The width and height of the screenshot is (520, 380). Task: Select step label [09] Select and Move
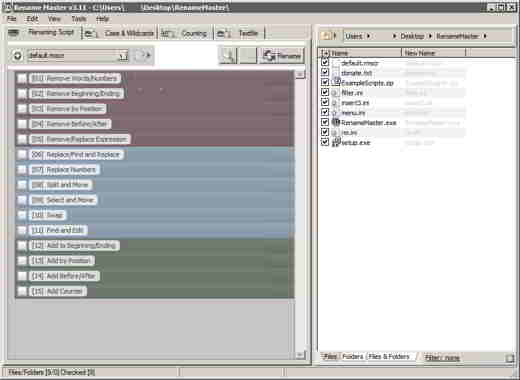pos(63,200)
